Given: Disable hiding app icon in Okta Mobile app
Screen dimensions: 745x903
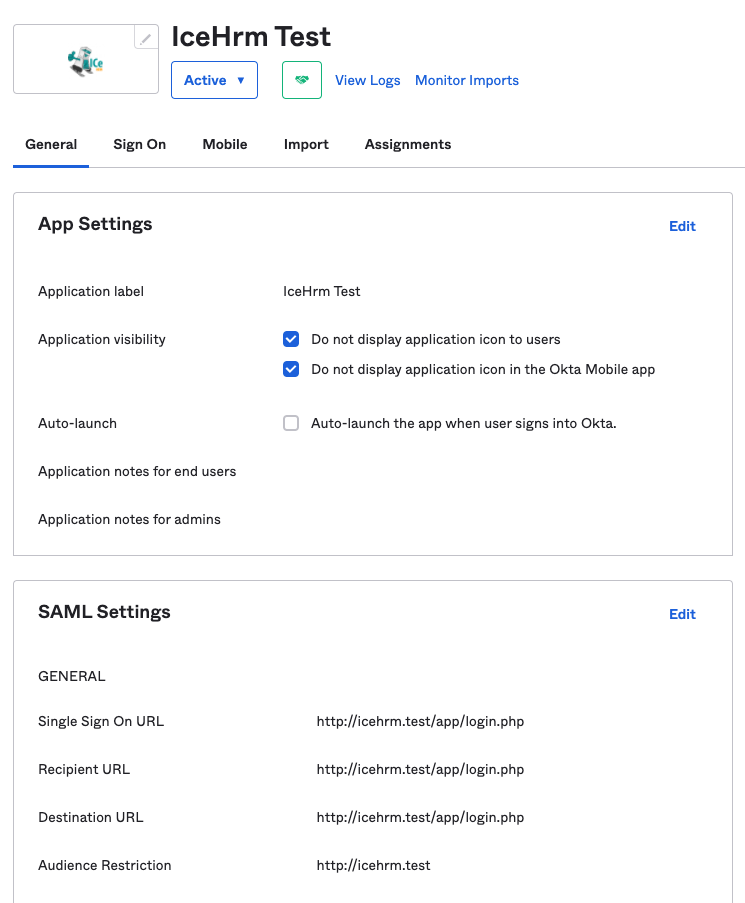Looking at the screenshot, I should click(290, 369).
